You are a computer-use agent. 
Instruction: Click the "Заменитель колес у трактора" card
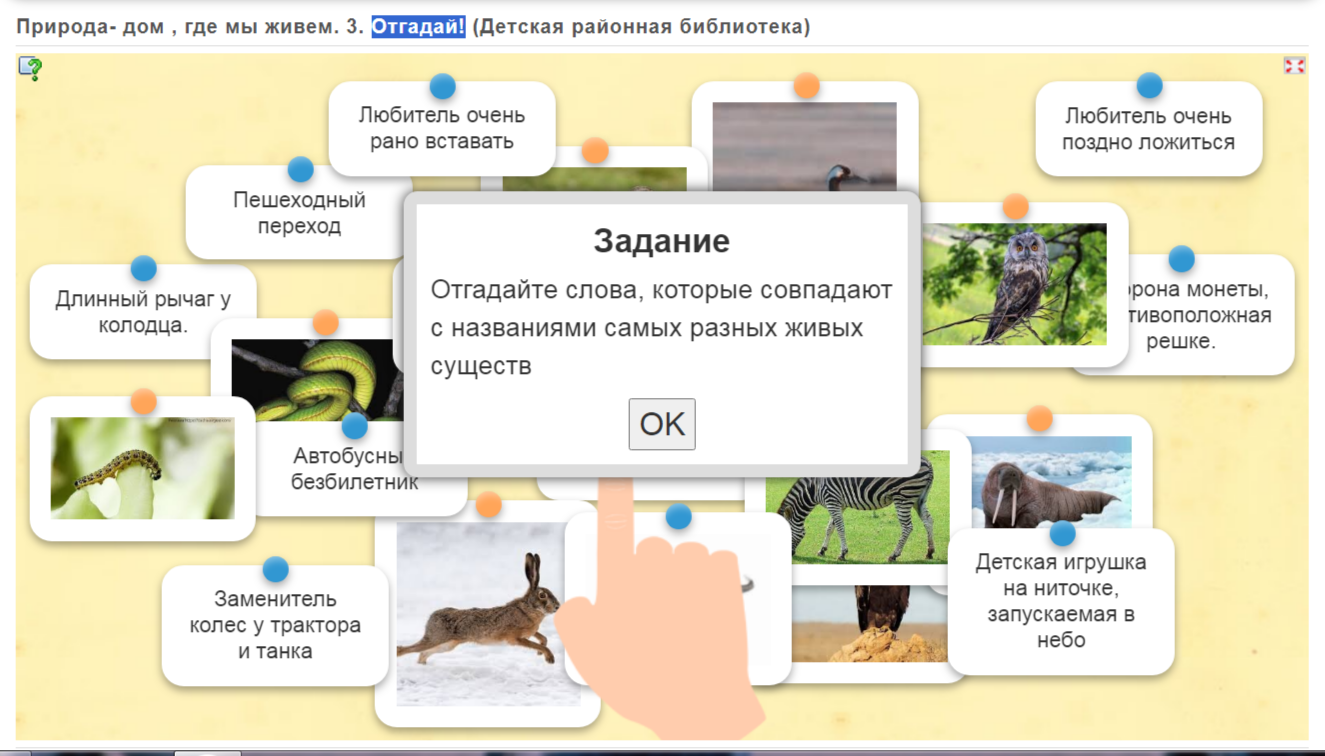pos(275,625)
